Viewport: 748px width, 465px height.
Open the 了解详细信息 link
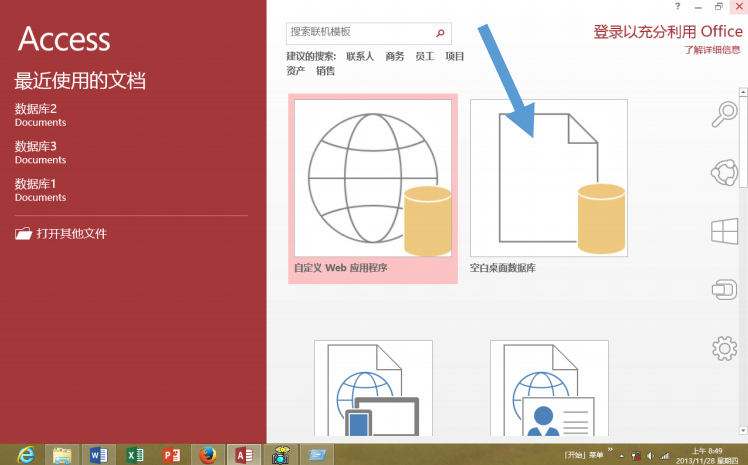pyautogui.click(x=712, y=50)
